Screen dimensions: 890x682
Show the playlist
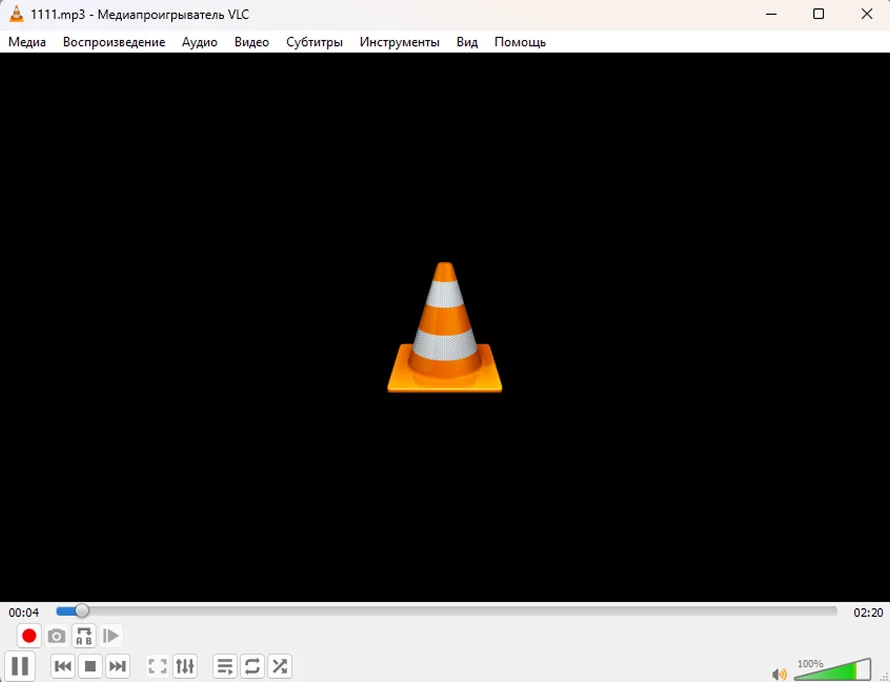tap(225, 666)
